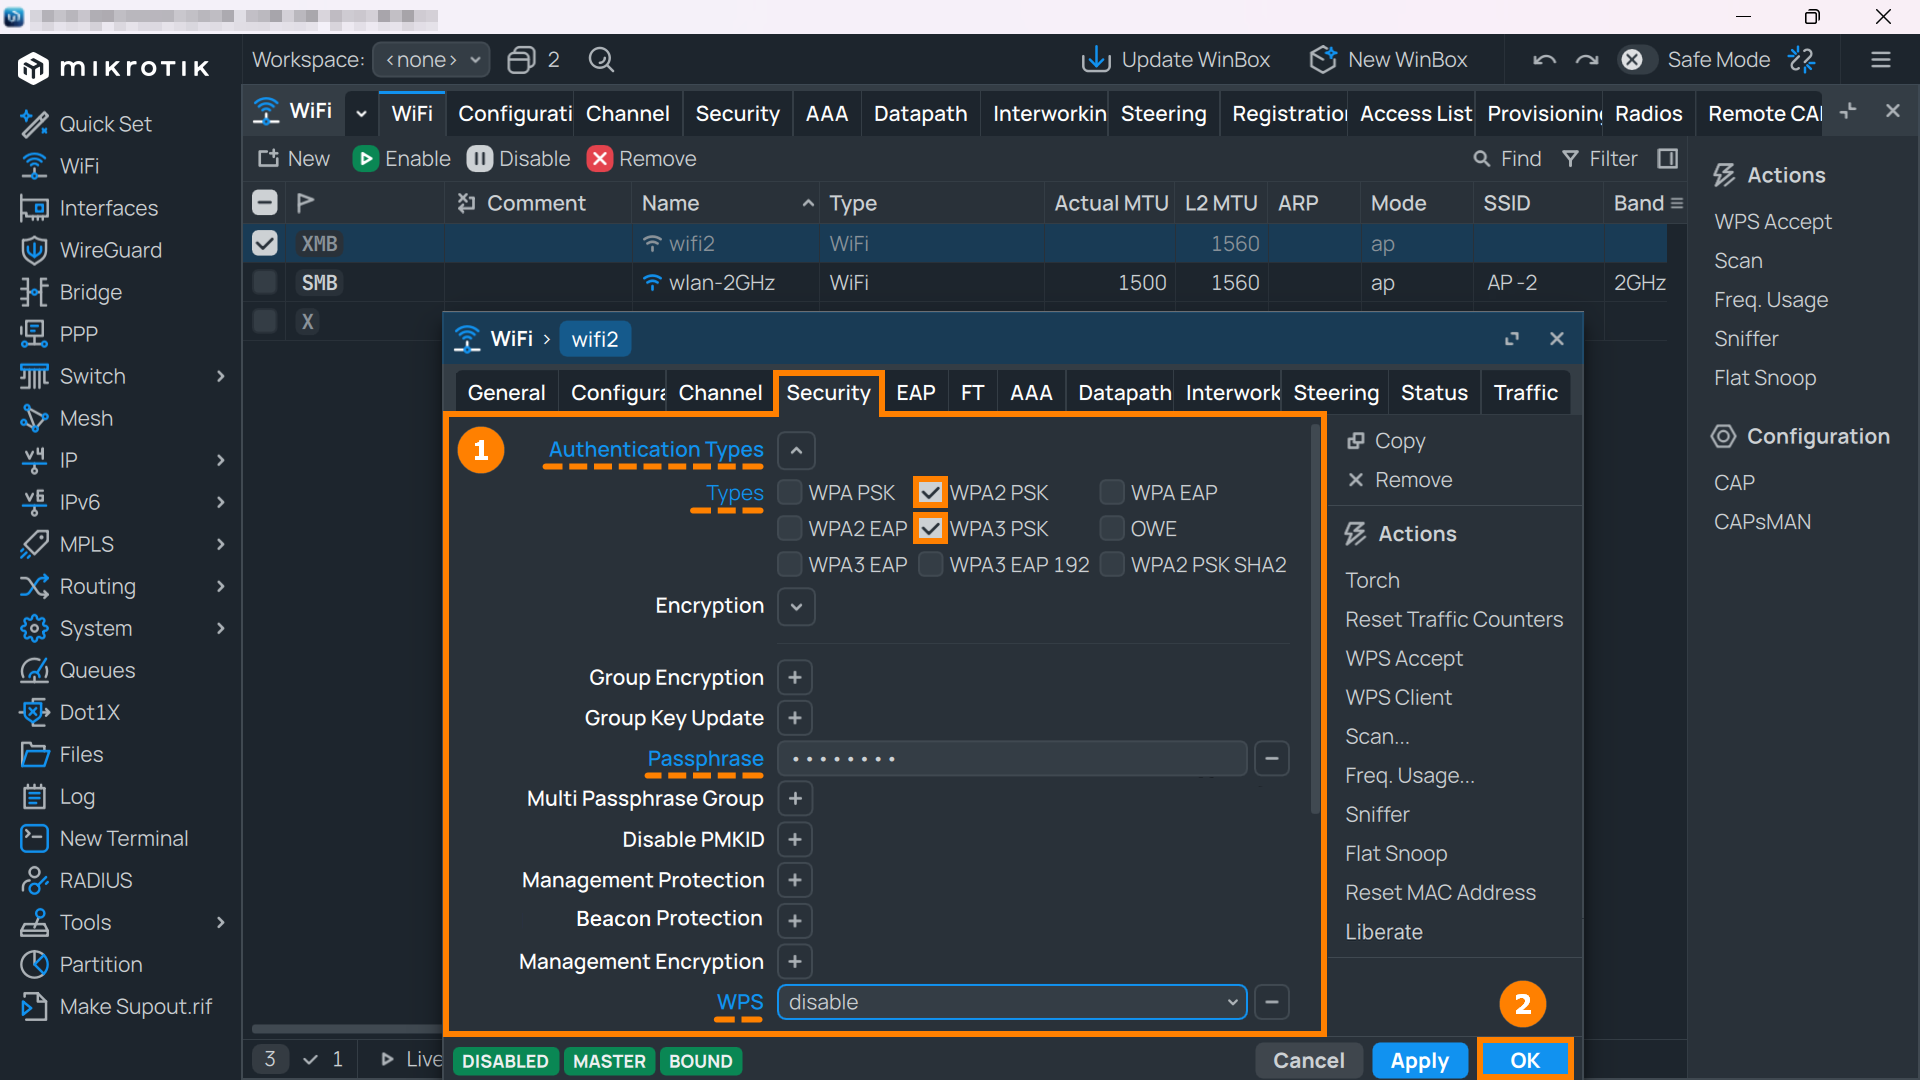Switch to the General tab in wifi2 dialog
The width and height of the screenshot is (1920, 1080).
pos(506,393)
